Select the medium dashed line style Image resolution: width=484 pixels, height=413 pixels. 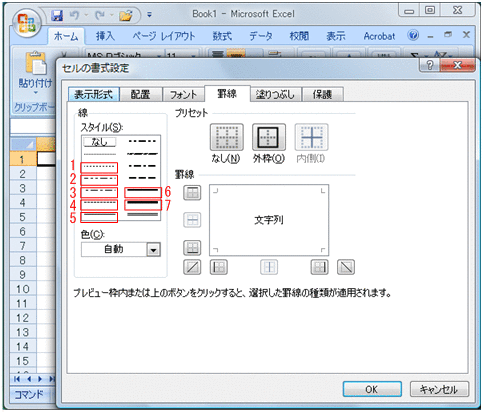(142, 178)
